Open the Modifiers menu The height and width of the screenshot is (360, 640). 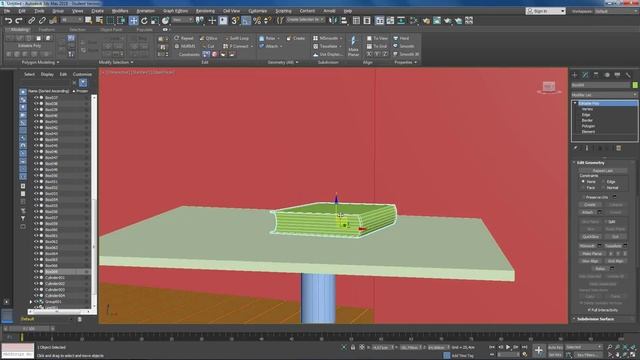[x=120, y=11]
